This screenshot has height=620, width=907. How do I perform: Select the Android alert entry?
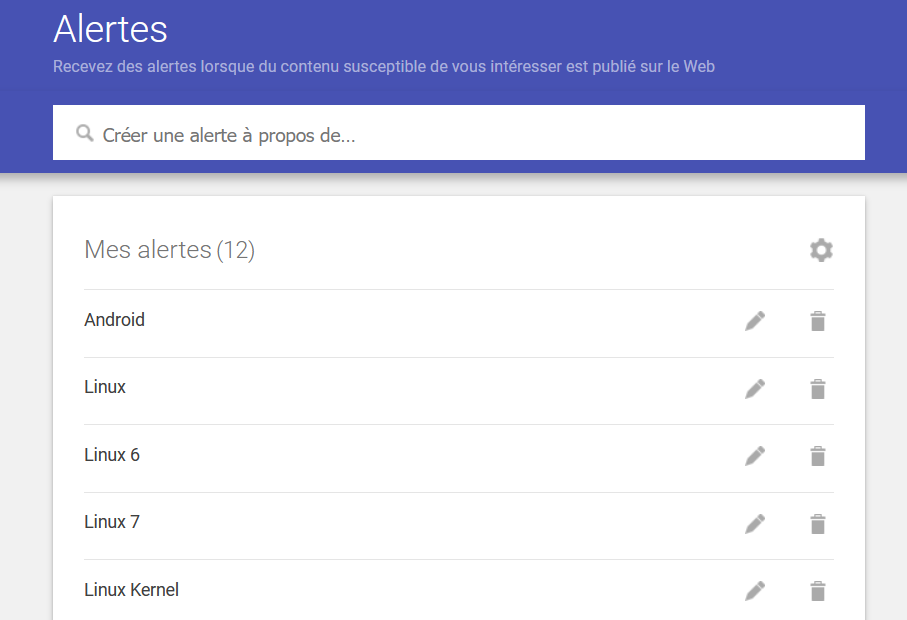[x=115, y=320]
